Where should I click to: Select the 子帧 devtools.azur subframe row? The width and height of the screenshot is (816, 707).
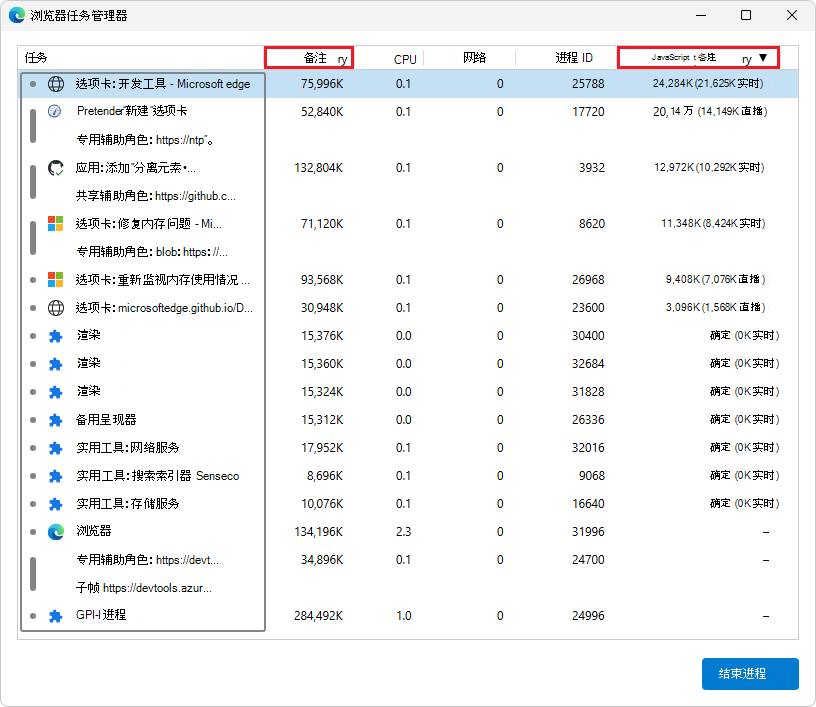tap(144, 588)
